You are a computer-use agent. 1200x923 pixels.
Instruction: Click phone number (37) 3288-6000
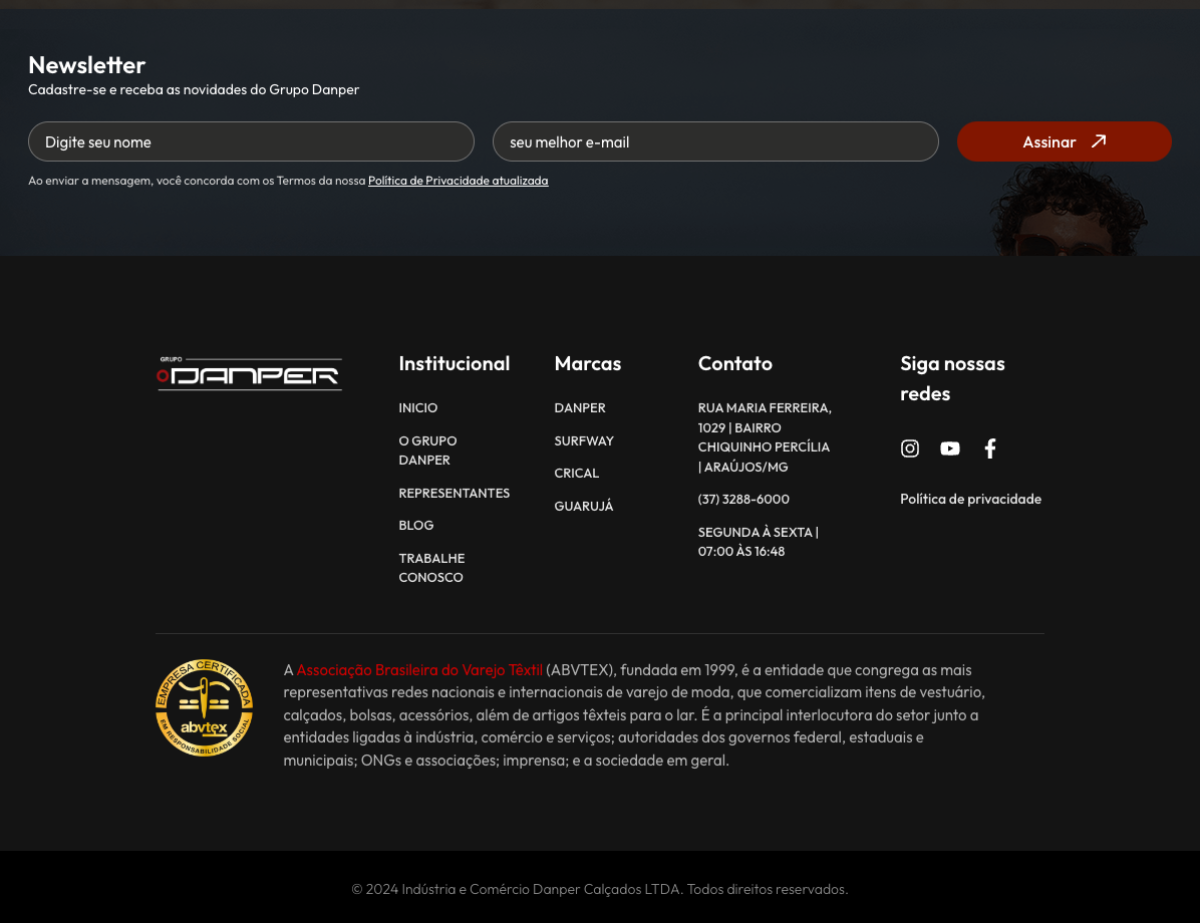744,499
